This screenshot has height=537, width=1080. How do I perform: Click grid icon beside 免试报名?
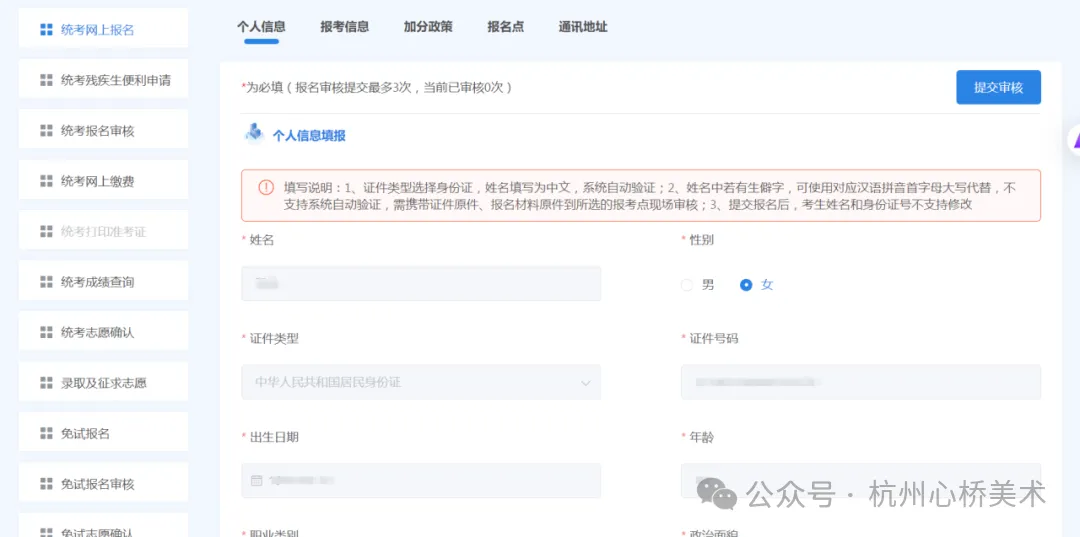click(x=46, y=434)
